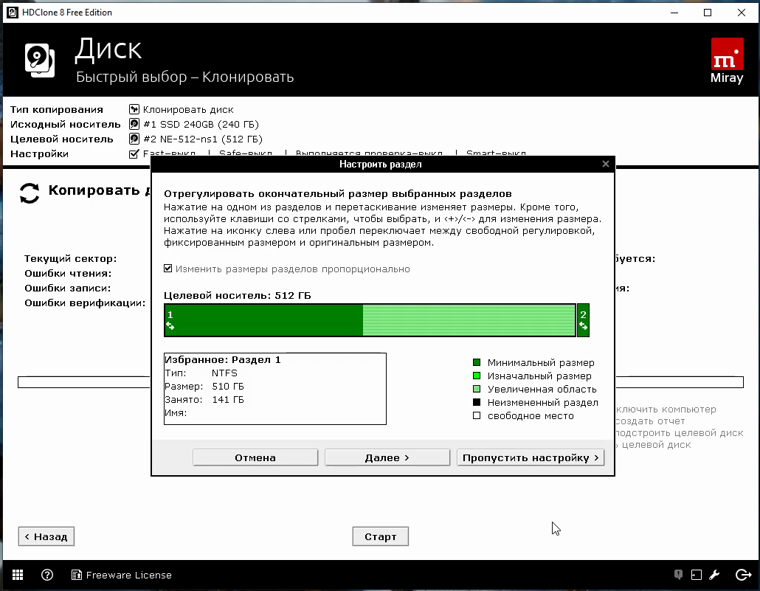Go back with the Назад button
Image resolution: width=760 pixels, height=591 pixels.
(x=47, y=536)
